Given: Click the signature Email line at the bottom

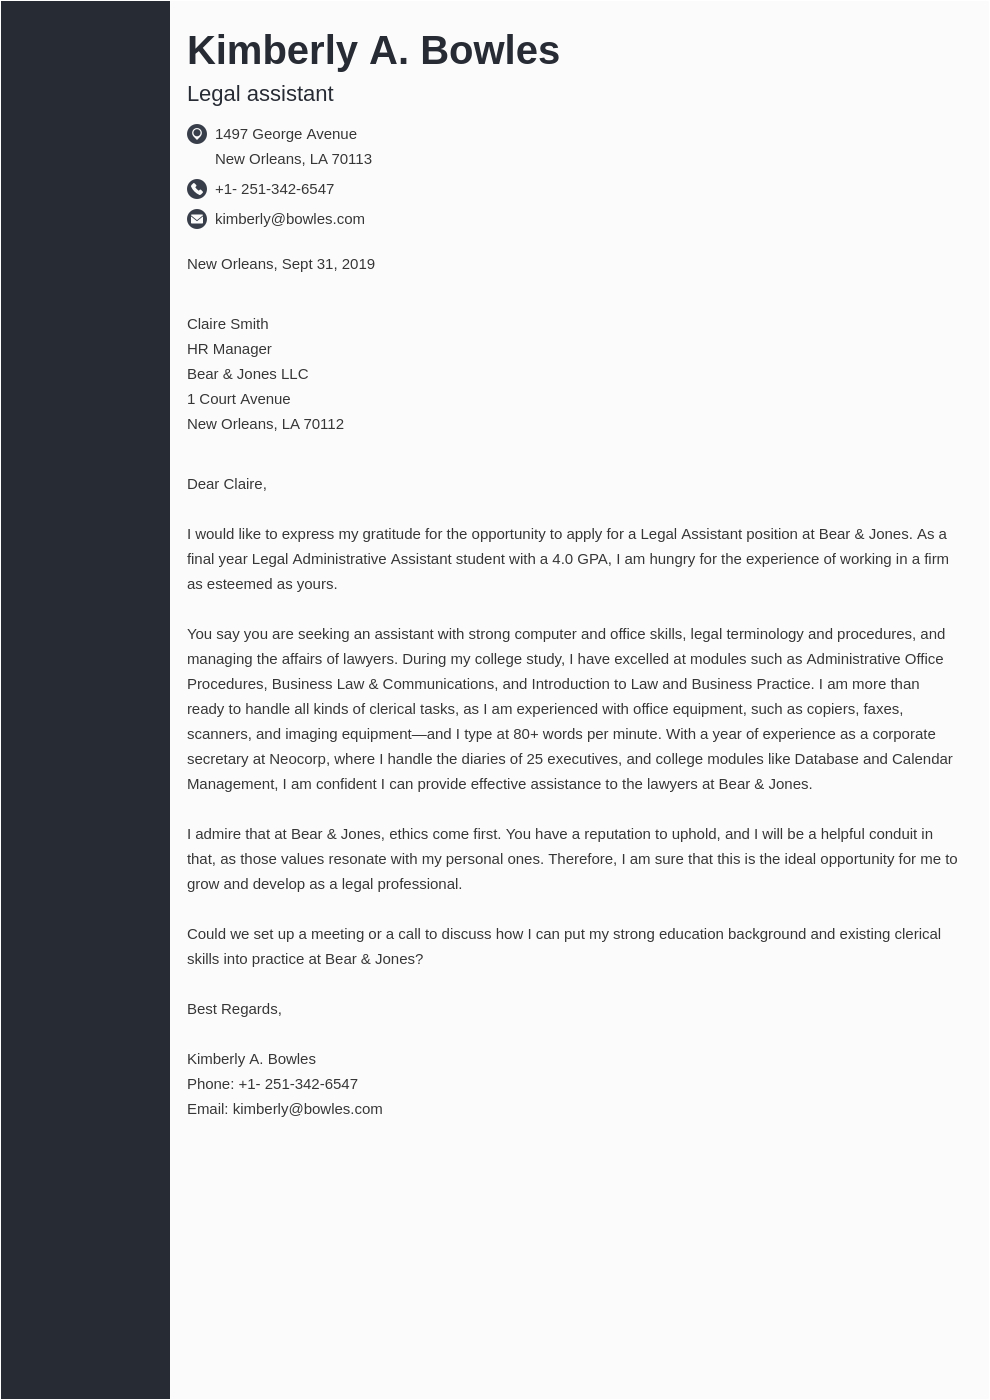Looking at the screenshot, I should [x=285, y=1109].
